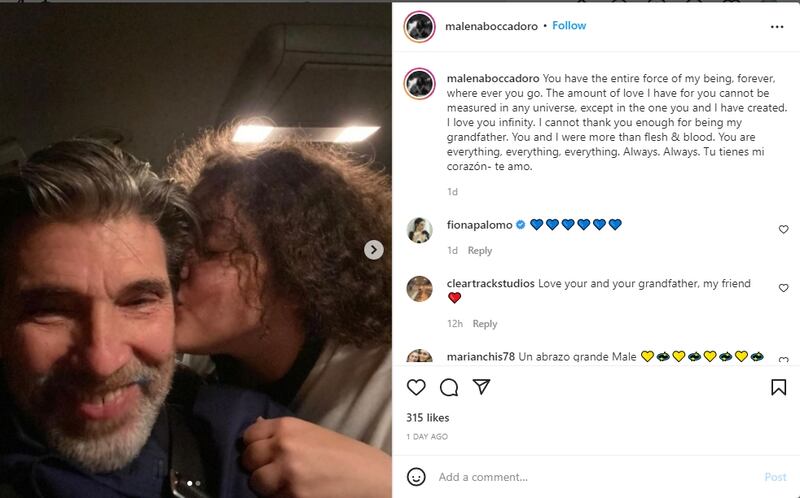Open malenaboccadoro profile from header username
Image resolution: width=800 pixels, height=498 pixels.
point(490,26)
